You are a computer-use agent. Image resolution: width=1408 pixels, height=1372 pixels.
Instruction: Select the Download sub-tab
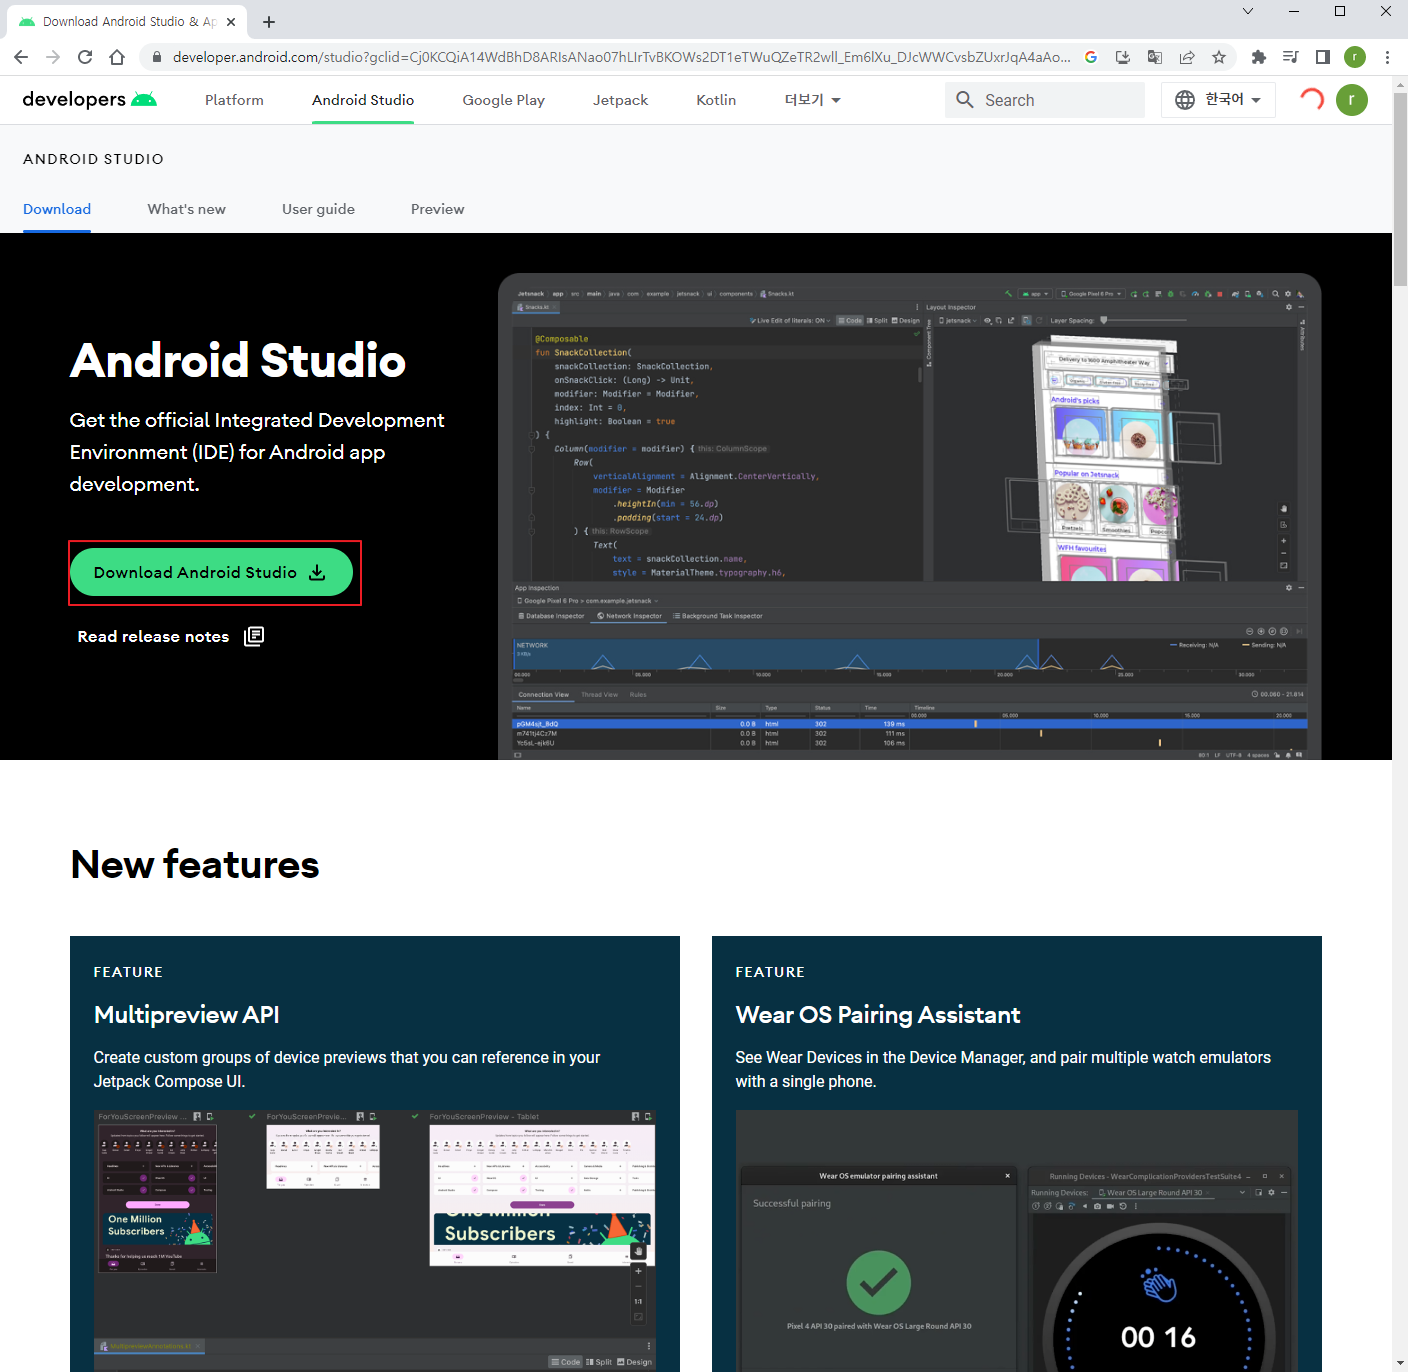pos(57,209)
